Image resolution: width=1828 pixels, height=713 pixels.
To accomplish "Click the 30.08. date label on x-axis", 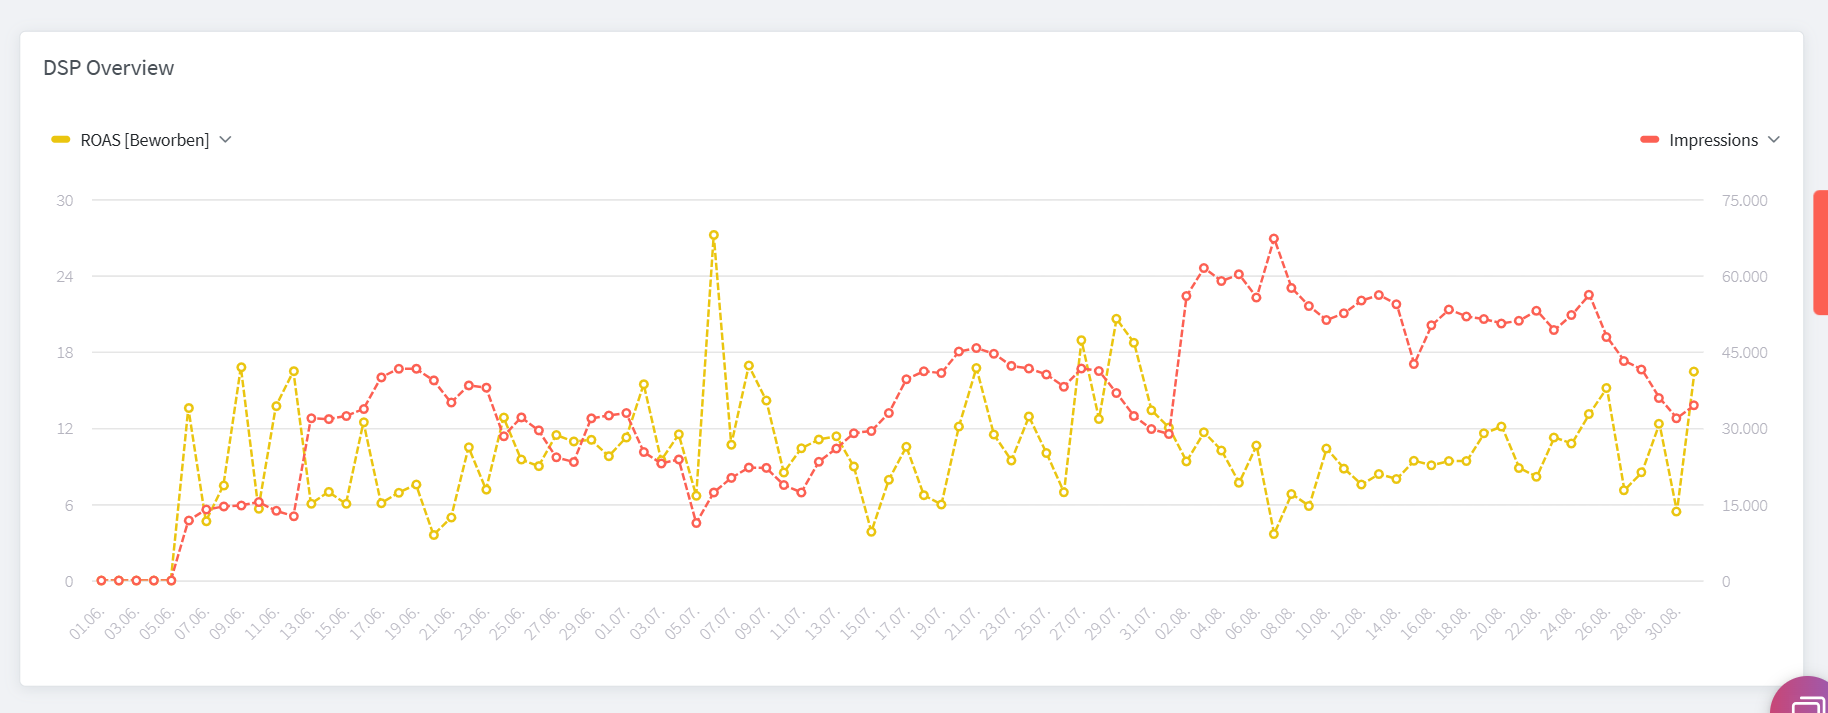I will tap(1663, 622).
